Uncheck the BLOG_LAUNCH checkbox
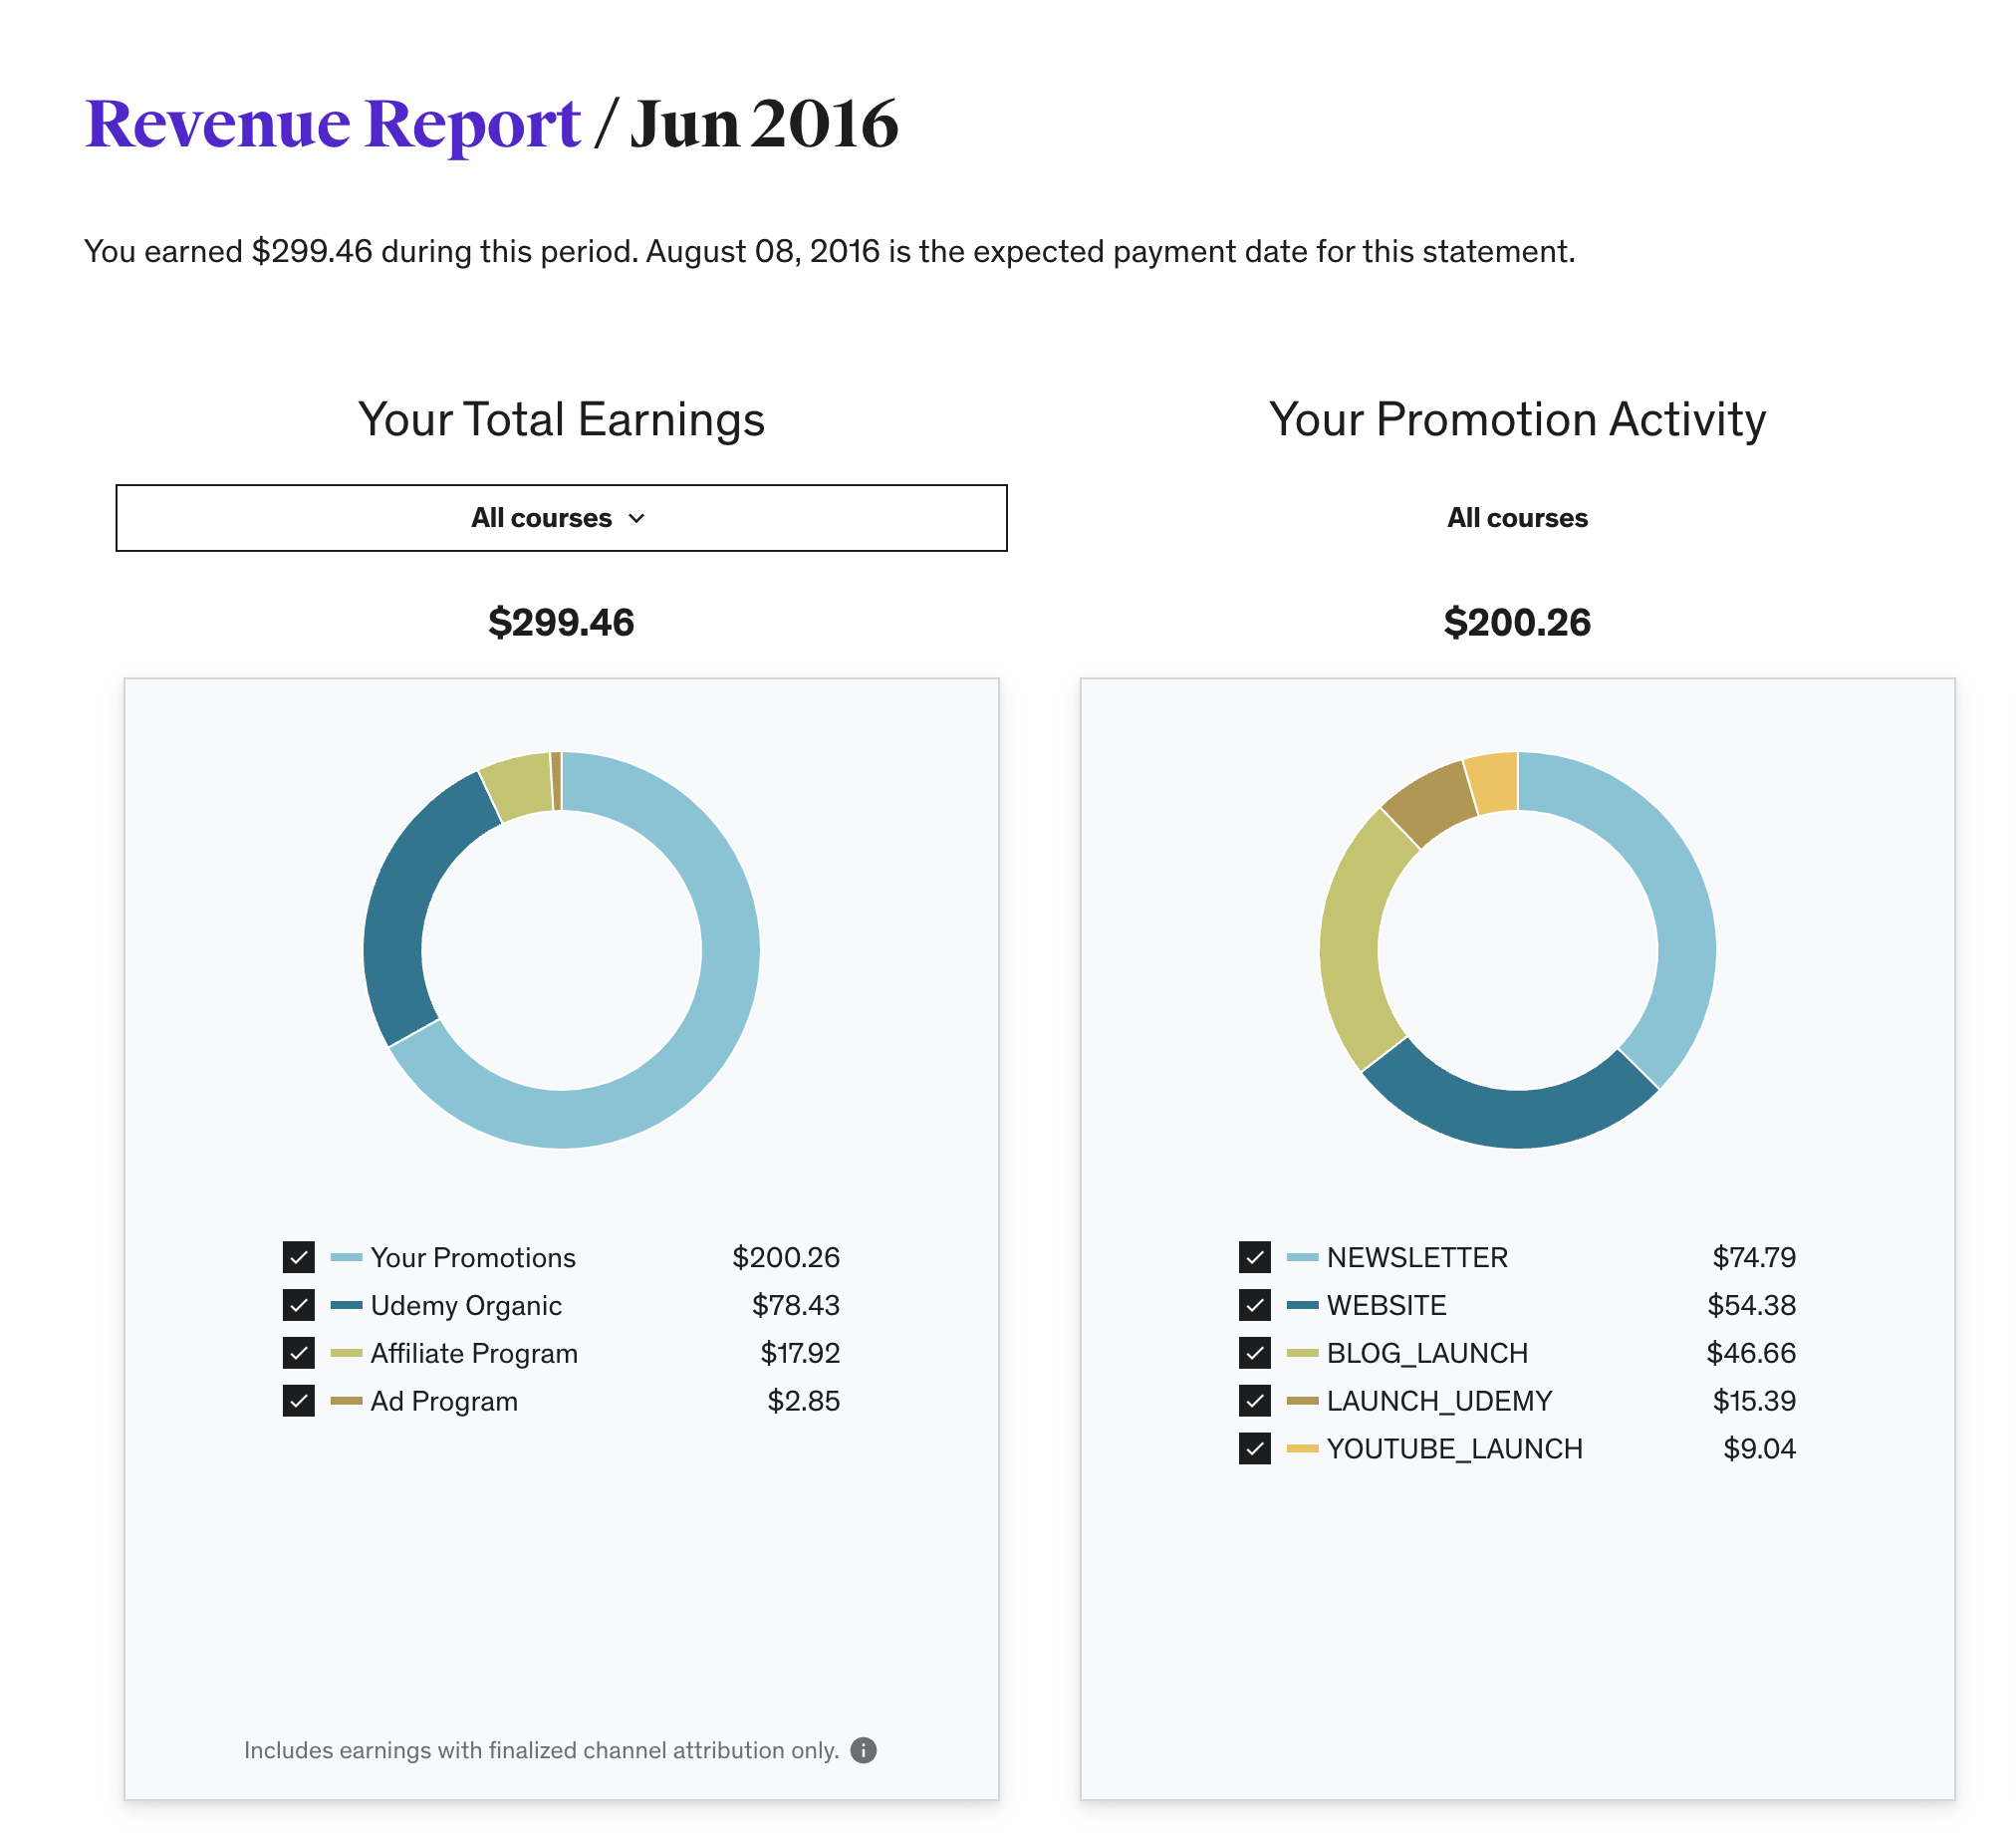The image size is (2016, 1833). (x=1254, y=1353)
